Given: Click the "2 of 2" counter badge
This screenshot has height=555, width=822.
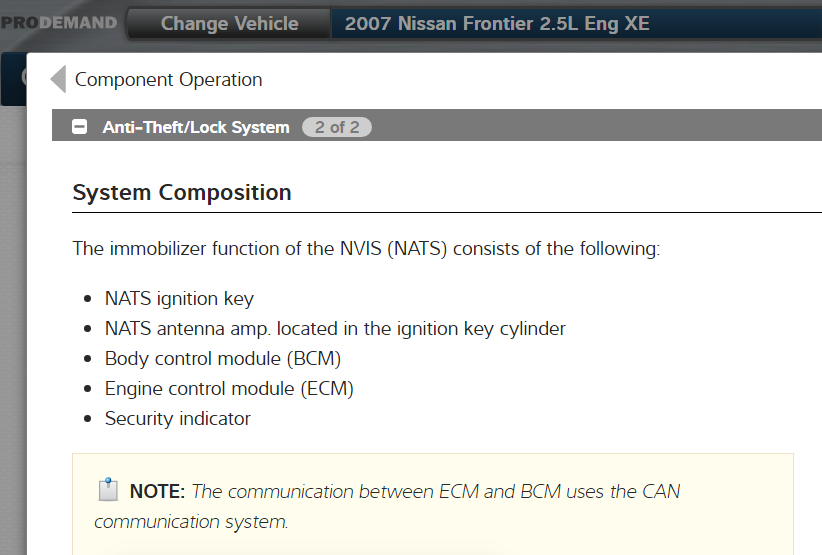Looking at the screenshot, I should pyautogui.click(x=337, y=127).
